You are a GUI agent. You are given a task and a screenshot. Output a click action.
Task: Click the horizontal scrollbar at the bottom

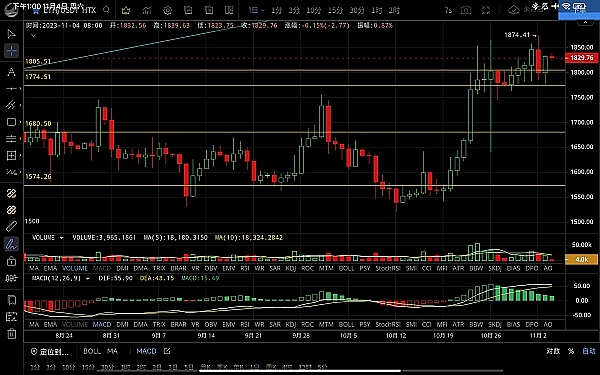pyautogui.click(x=300, y=370)
